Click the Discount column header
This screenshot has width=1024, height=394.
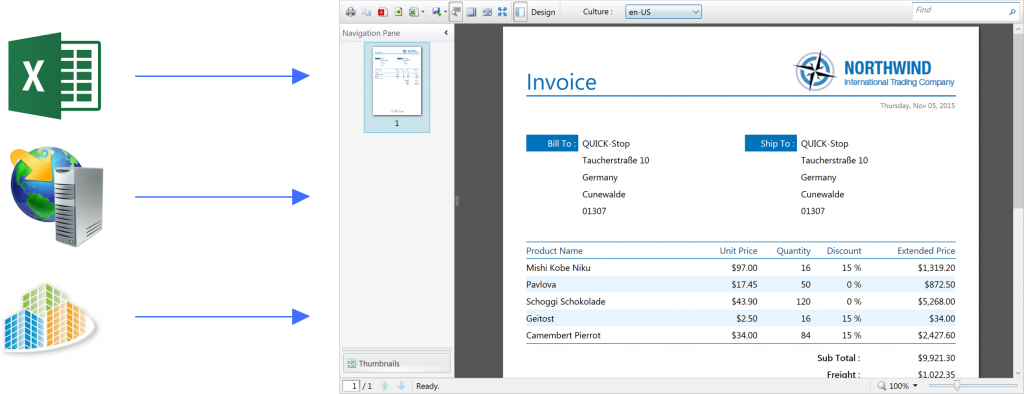point(844,251)
